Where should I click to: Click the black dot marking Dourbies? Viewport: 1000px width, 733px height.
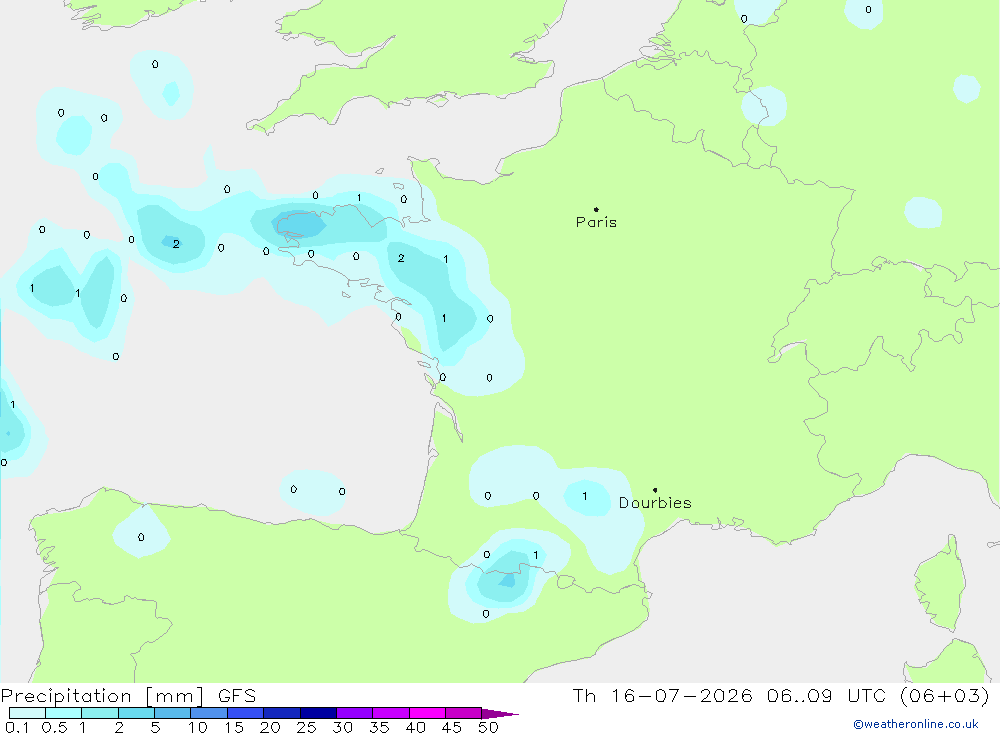coord(655,490)
